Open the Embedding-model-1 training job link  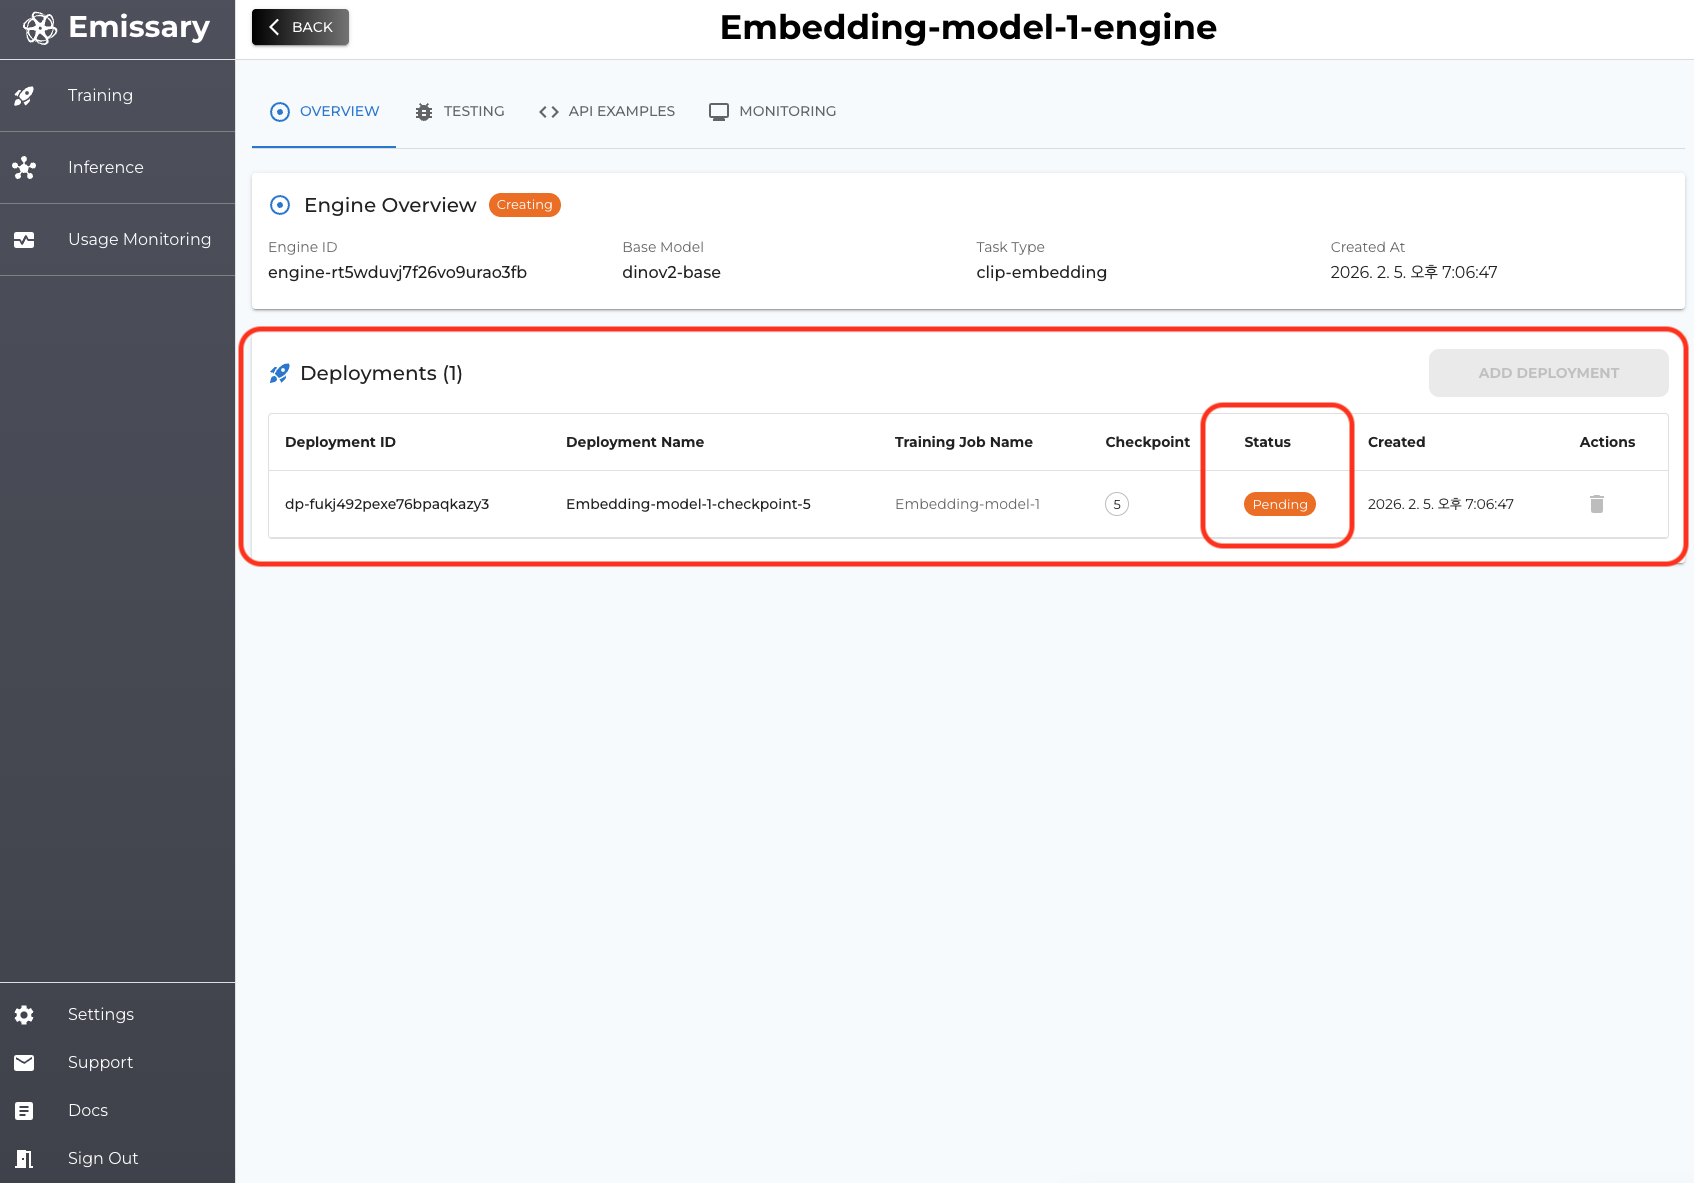coord(967,504)
